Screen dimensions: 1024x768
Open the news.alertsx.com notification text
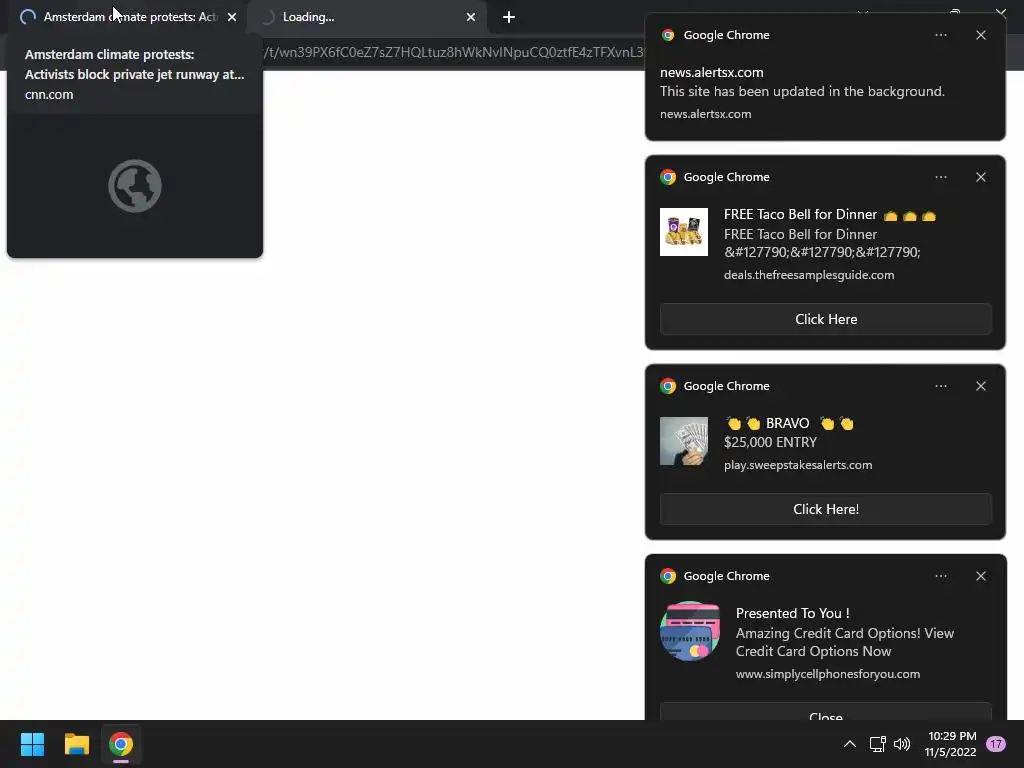(802, 91)
